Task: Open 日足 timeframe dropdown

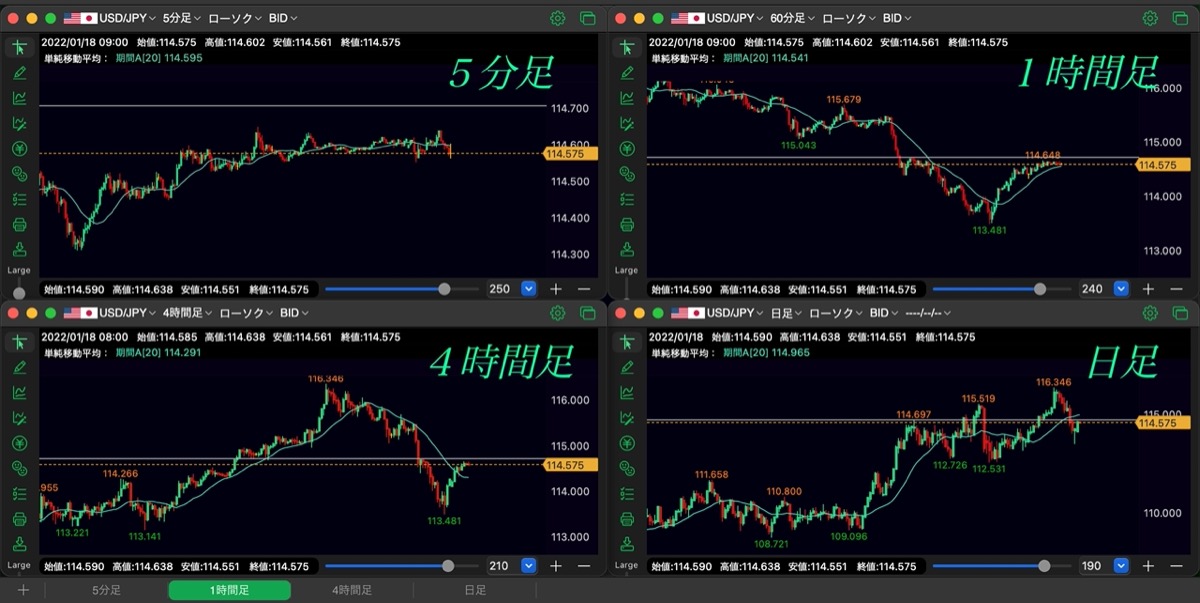Action: tap(786, 313)
